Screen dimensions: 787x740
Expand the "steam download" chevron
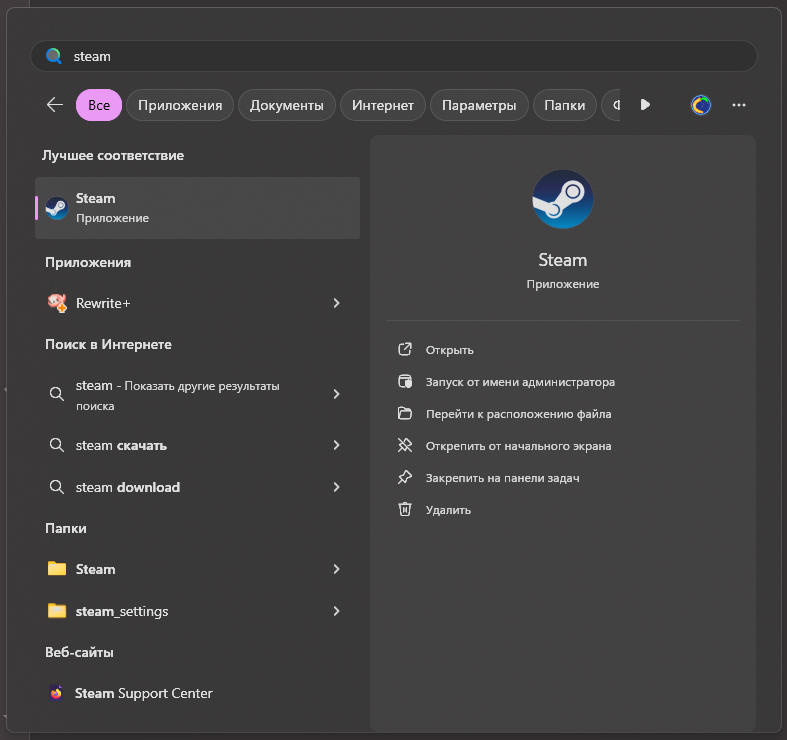[x=336, y=487]
